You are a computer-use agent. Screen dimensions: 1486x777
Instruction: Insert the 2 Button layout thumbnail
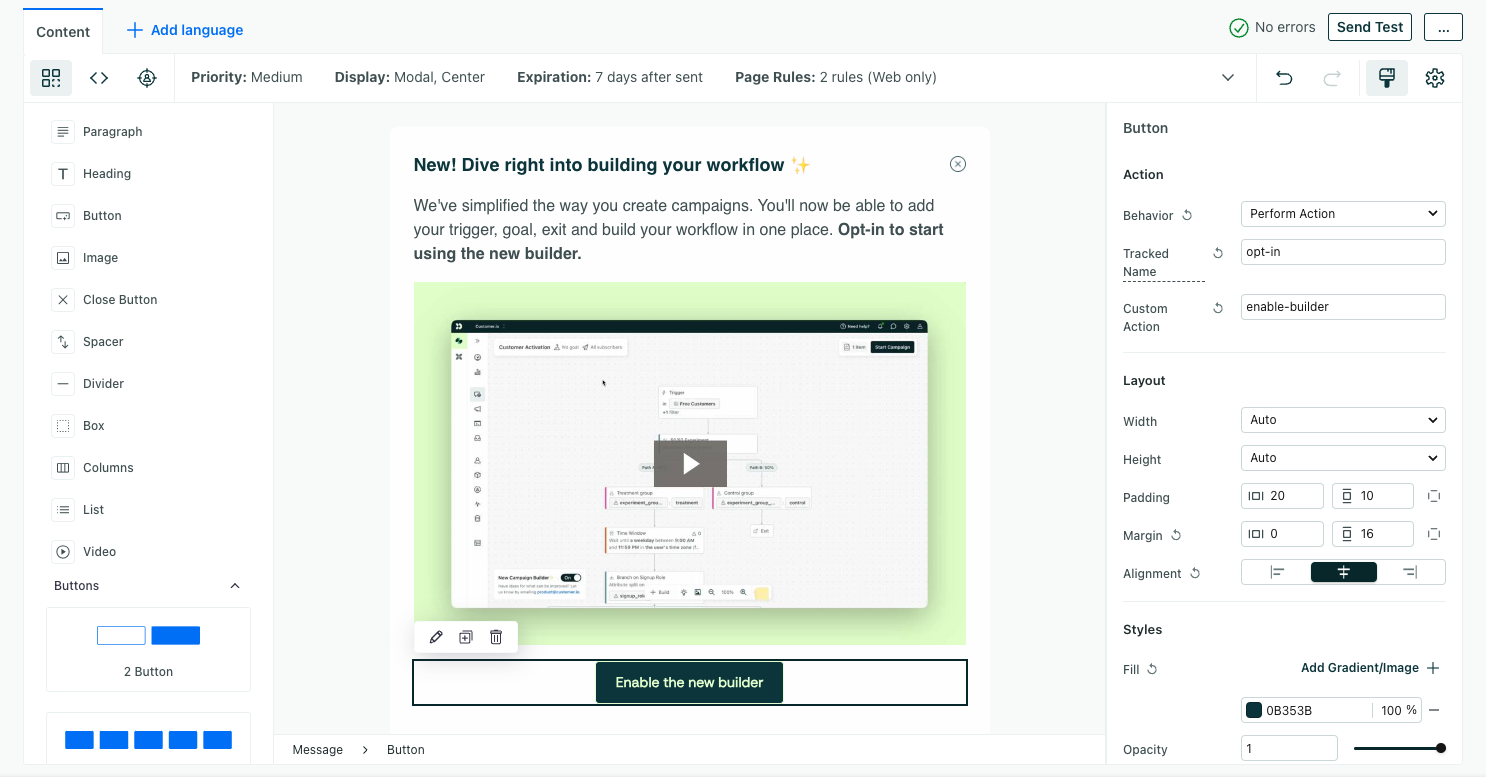click(x=148, y=649)
